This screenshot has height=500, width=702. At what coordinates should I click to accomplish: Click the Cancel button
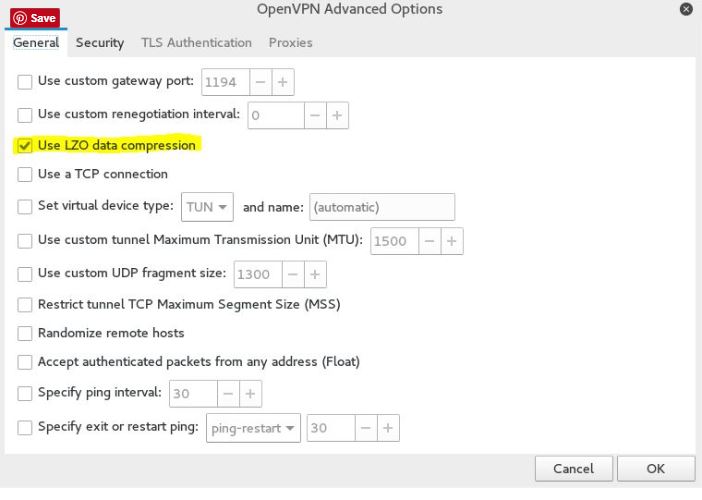pyautogui.click(x=574, y=469)
